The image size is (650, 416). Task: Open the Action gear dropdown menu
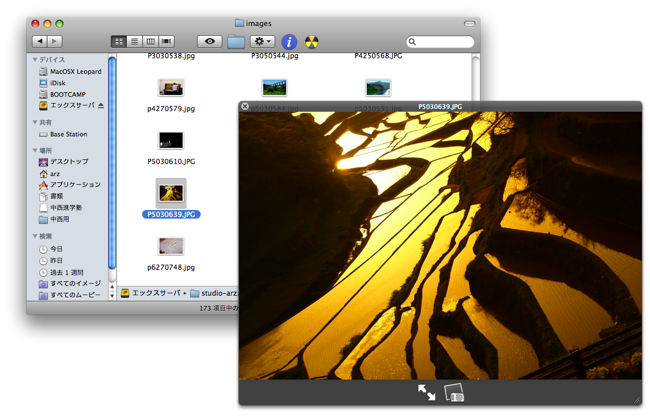tap(263, 42)
